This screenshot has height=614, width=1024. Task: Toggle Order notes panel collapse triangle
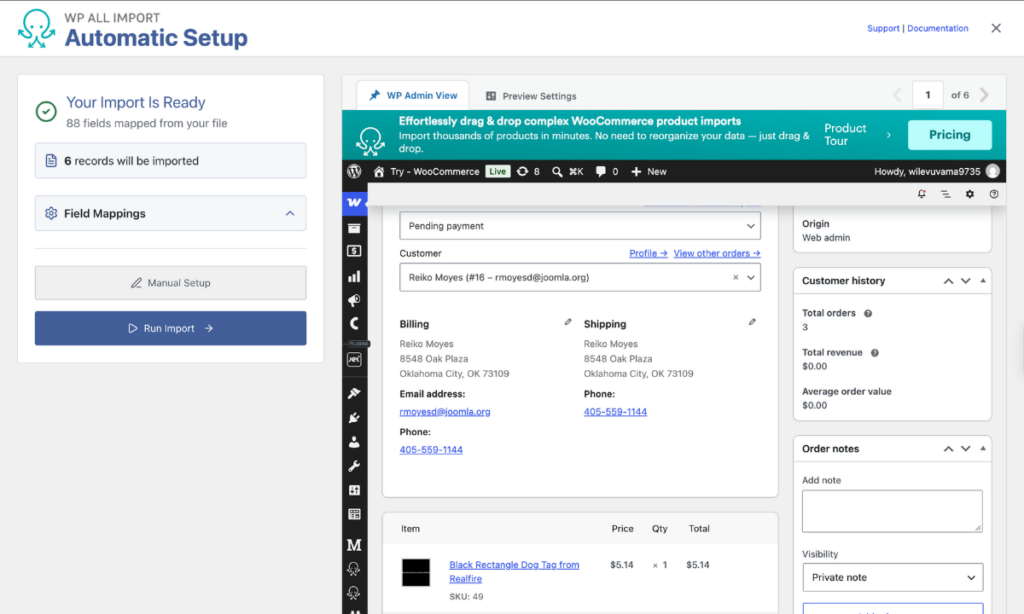click(x=983, y=449)
